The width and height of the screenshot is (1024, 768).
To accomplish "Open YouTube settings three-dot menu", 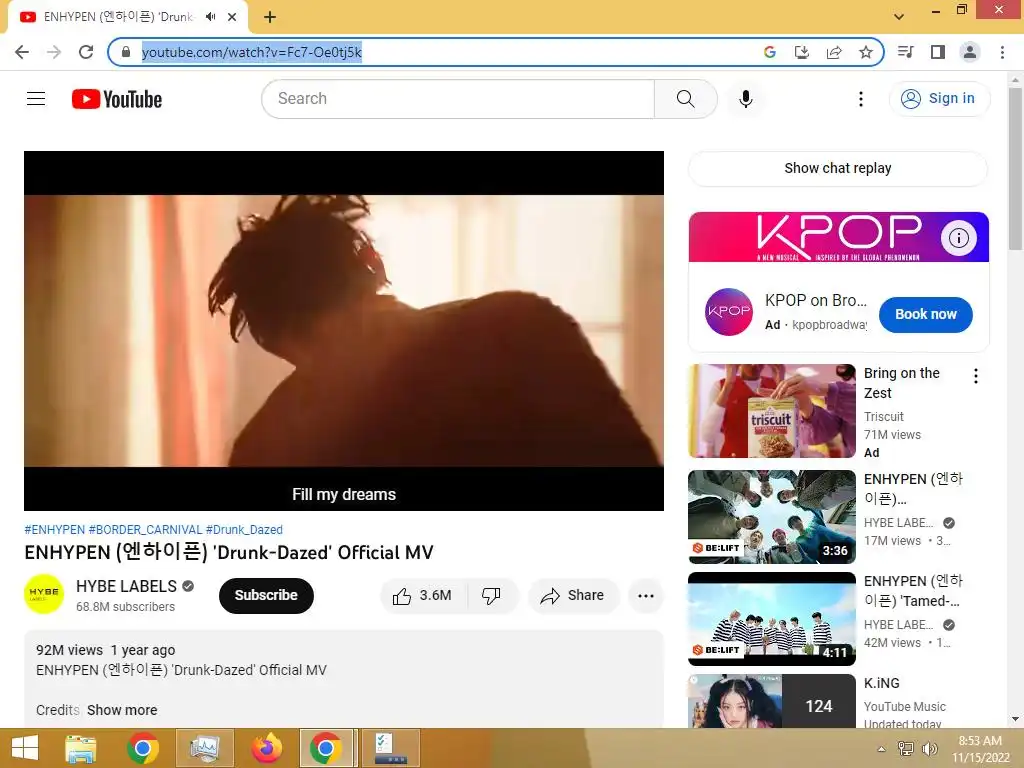I will tap(861, 99).
